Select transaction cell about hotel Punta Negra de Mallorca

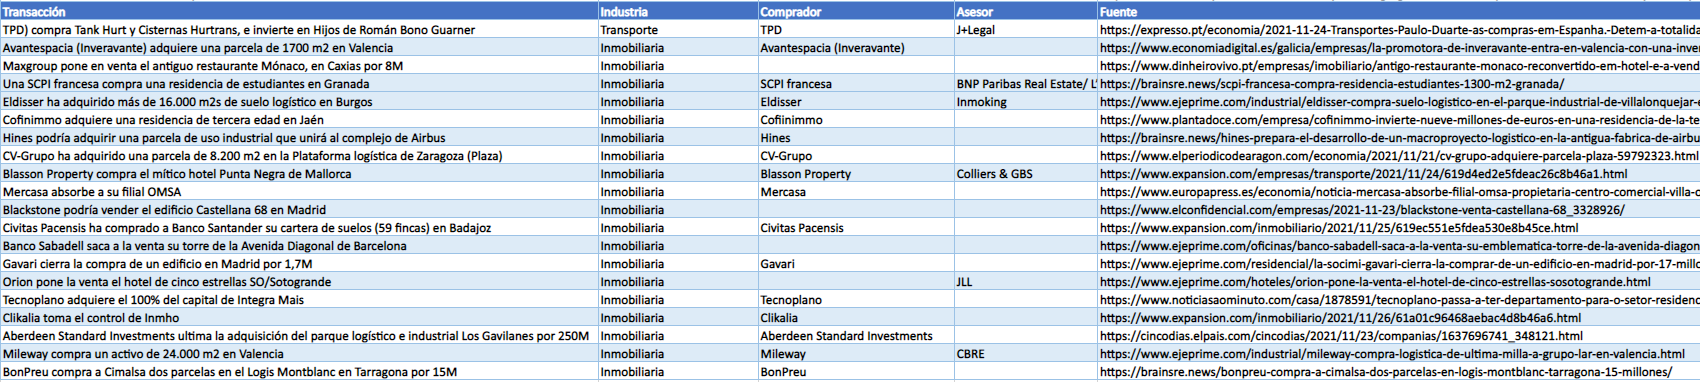point(299,174)
